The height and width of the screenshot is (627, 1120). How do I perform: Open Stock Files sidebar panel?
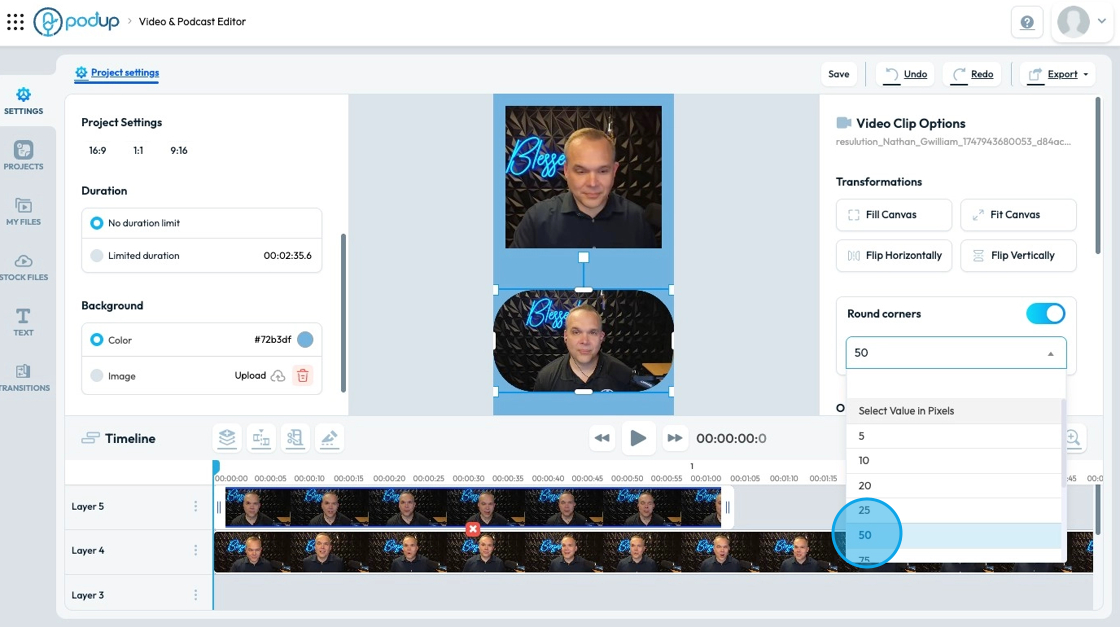click(x=24, y=266)
